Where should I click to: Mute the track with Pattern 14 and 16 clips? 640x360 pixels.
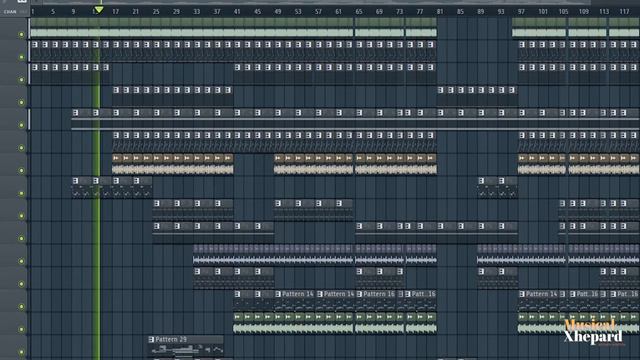tap(22, 307)
